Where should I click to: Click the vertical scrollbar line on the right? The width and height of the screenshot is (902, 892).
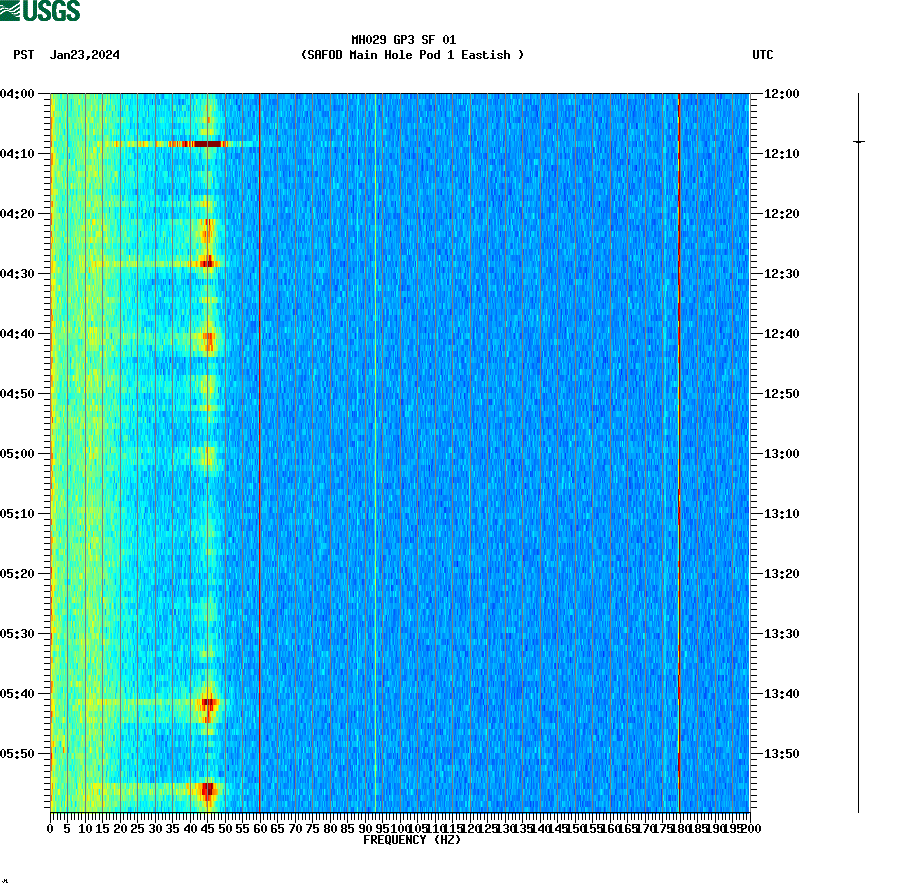coord(857,450)
